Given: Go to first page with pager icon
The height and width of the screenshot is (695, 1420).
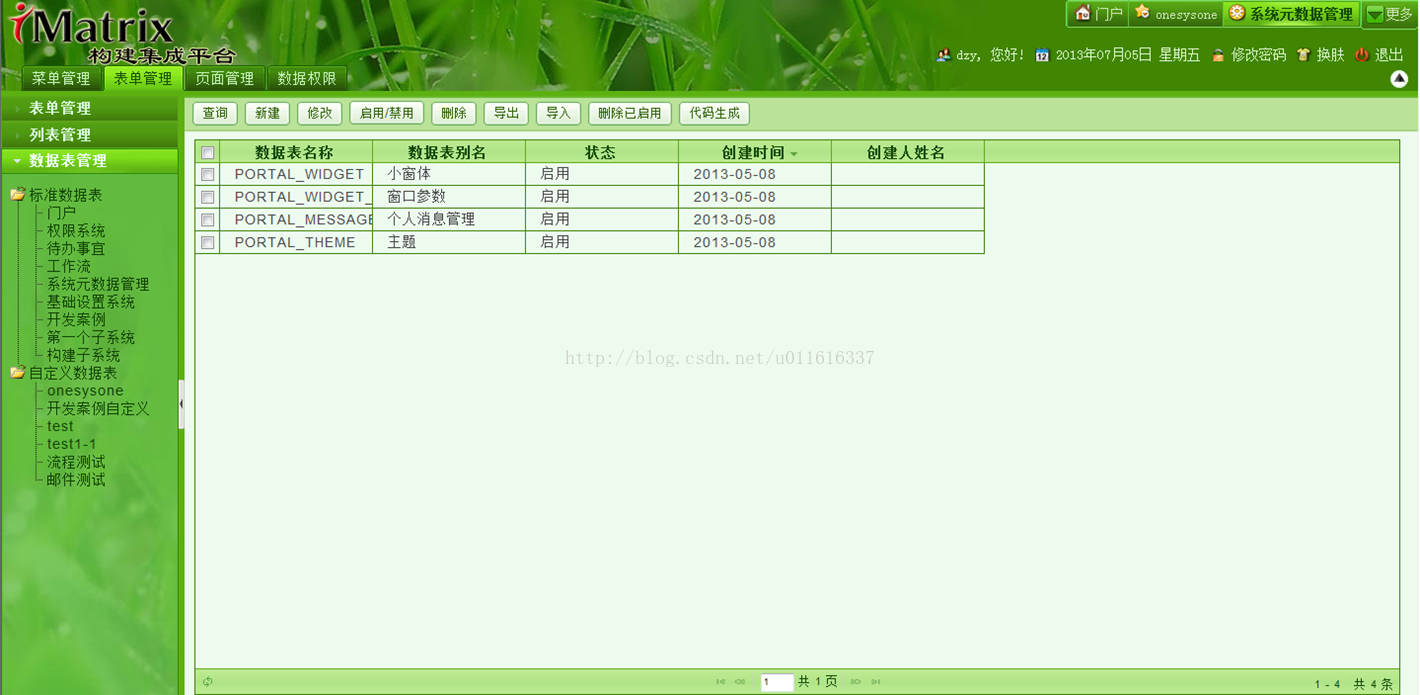Looking at the screenshot, I should tap(720, 682).
